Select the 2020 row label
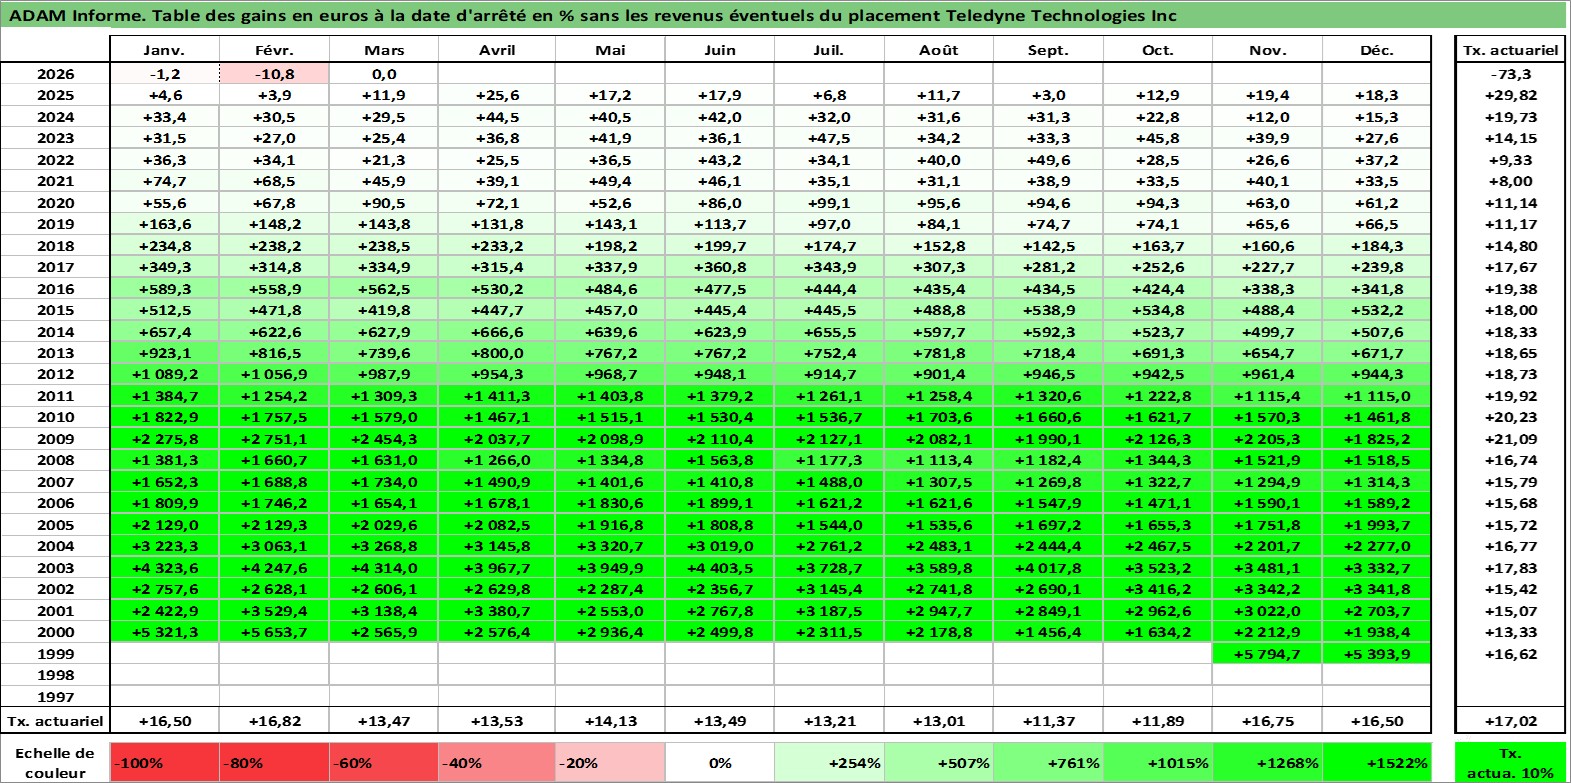The image size is (1571, 783). pos(55,203)
